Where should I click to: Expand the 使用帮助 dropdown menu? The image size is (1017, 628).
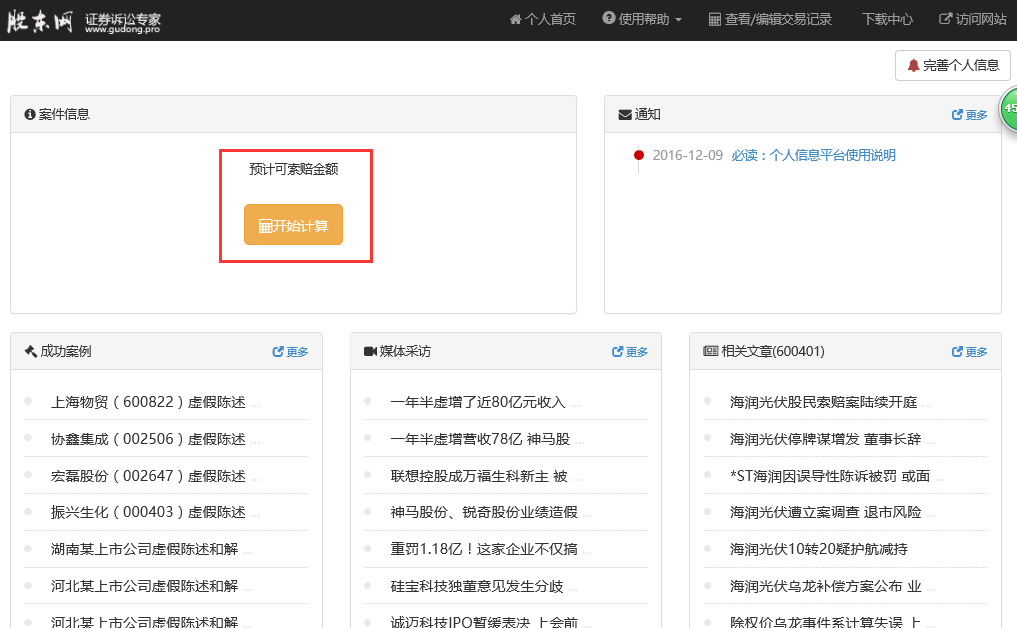click(x=642, y=19)
